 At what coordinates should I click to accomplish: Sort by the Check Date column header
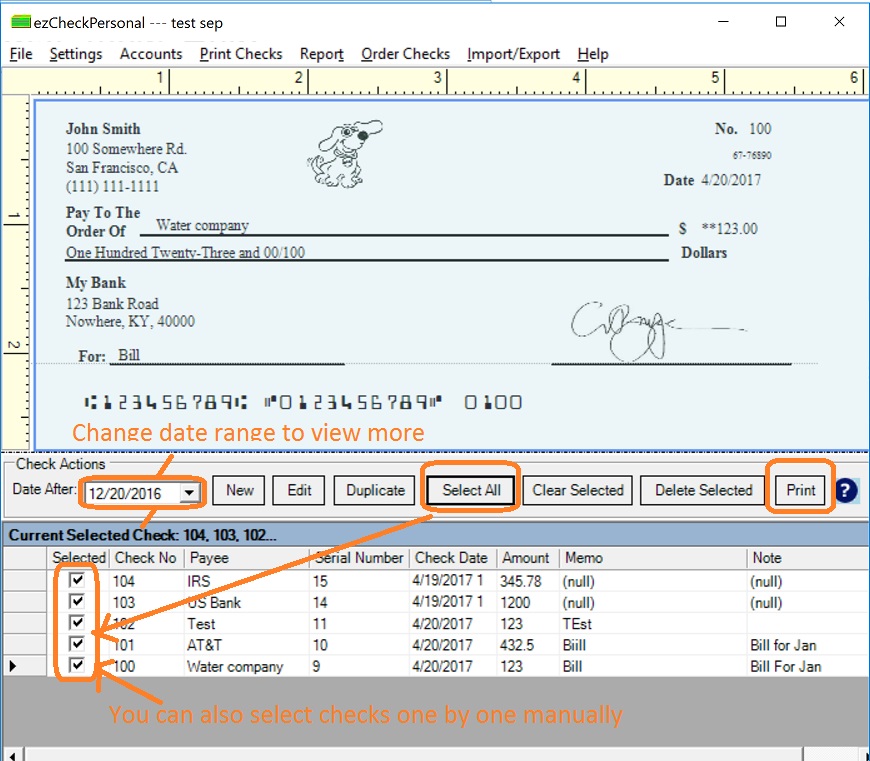pyautogui.click(x=451, y=558)
